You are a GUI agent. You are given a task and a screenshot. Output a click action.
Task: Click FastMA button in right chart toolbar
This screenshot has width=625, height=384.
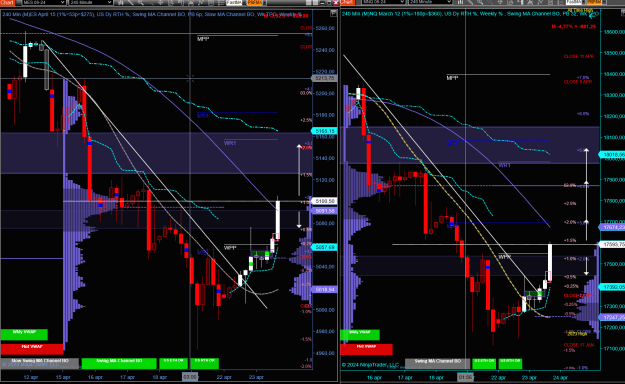coord(574,2)
